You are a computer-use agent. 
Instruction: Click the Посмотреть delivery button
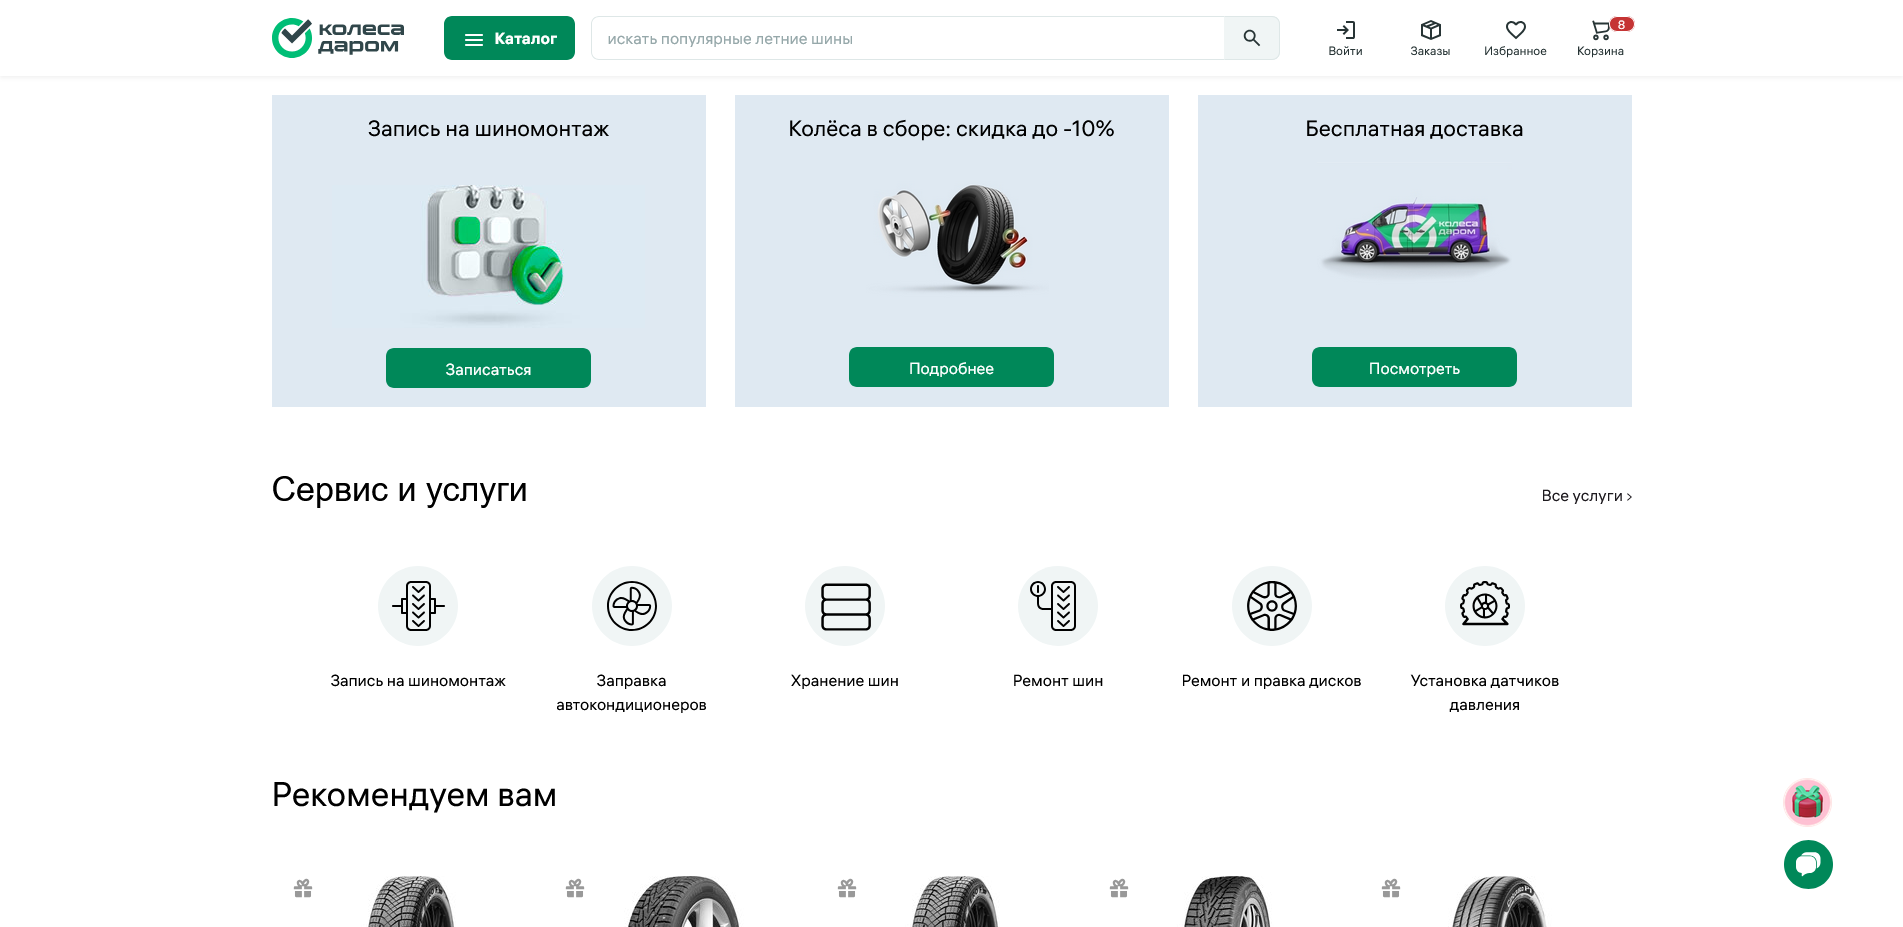[x=1414, y=367]
